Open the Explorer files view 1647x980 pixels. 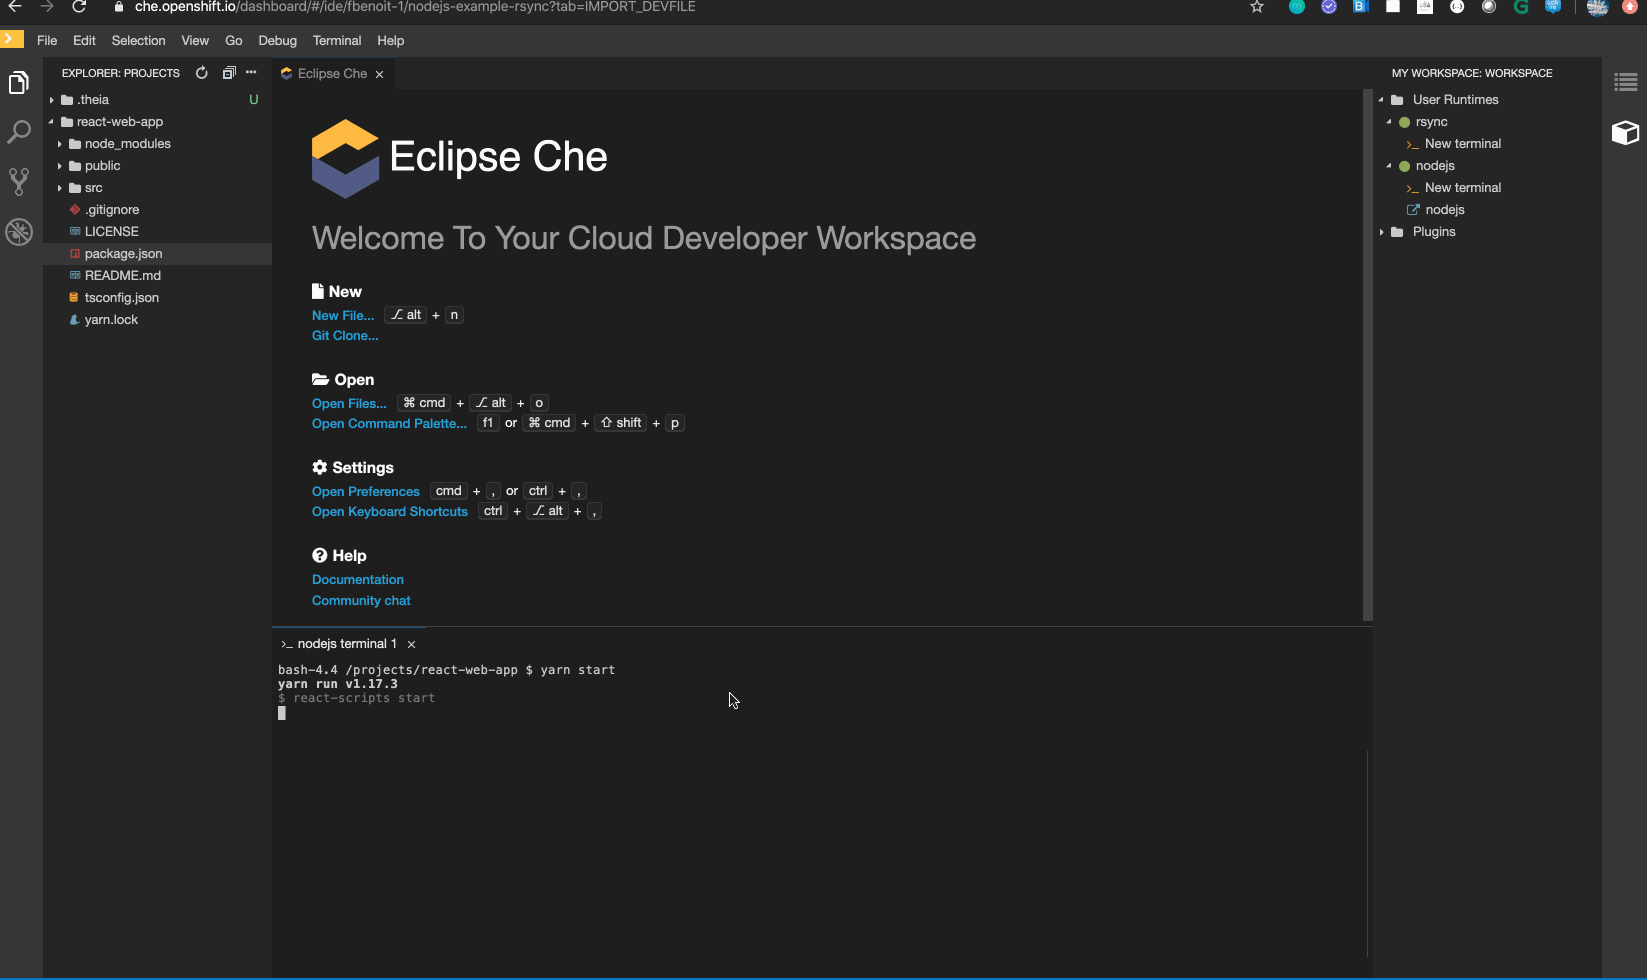point(19,82)
